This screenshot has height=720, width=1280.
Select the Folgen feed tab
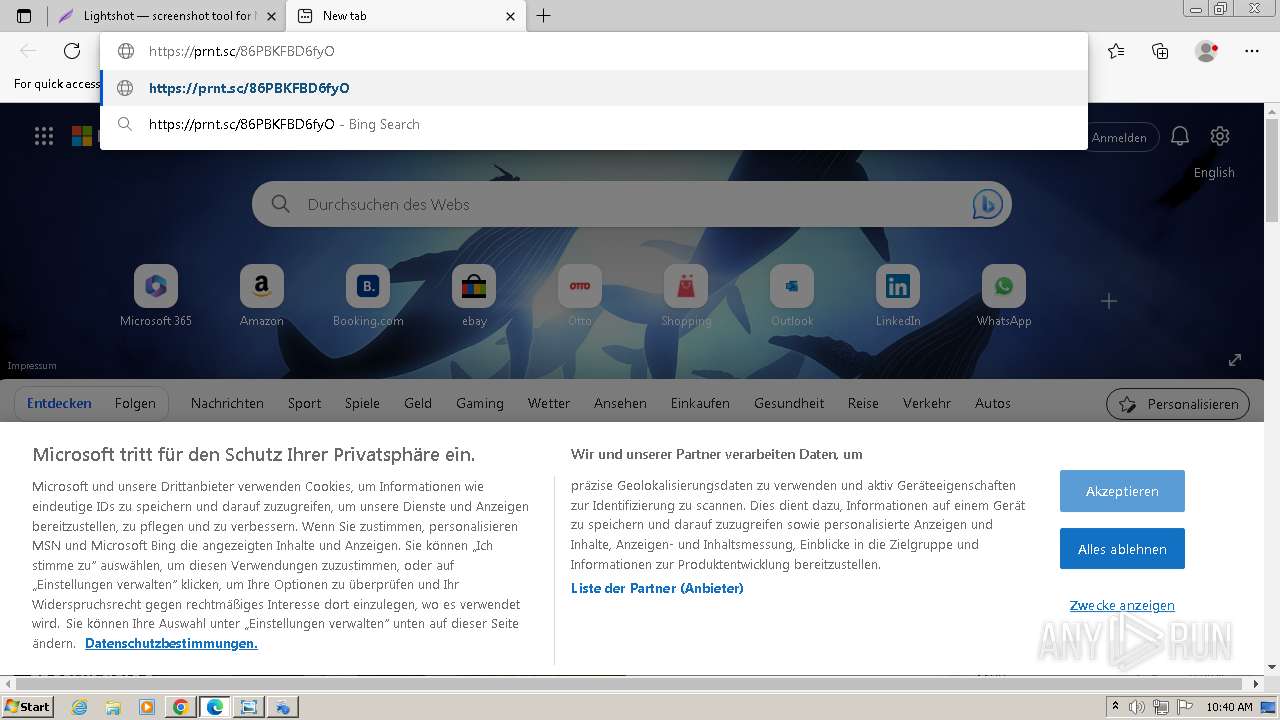(x=135, y=403)
